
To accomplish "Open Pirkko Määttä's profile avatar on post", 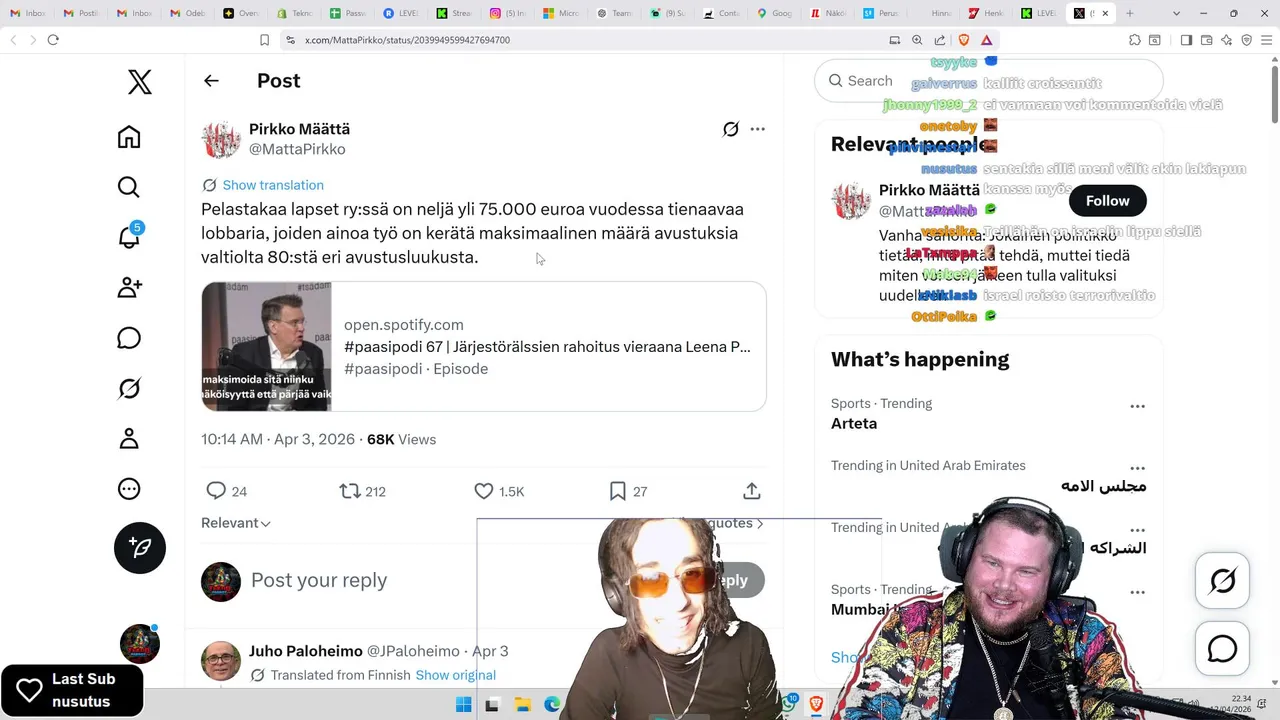I will (221, 139).
